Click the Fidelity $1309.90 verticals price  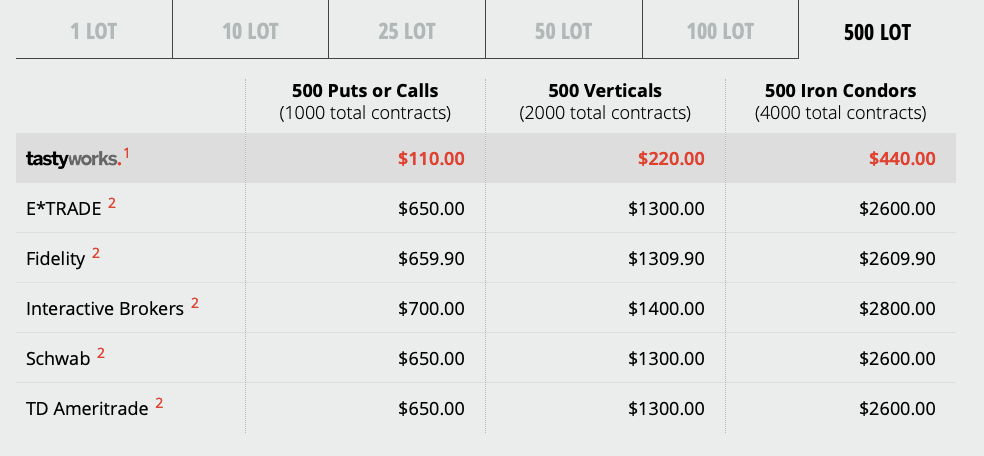coord(666,258)
